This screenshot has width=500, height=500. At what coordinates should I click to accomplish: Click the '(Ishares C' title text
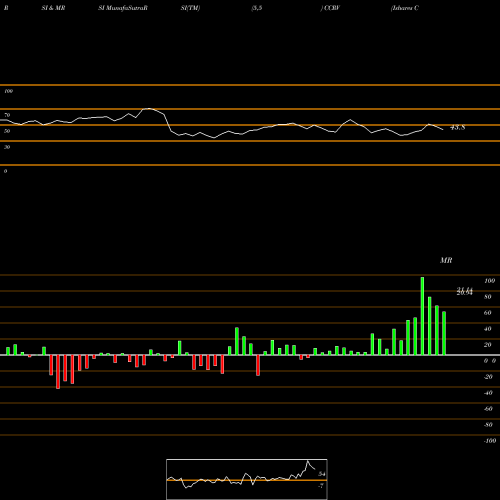(405, 8)
